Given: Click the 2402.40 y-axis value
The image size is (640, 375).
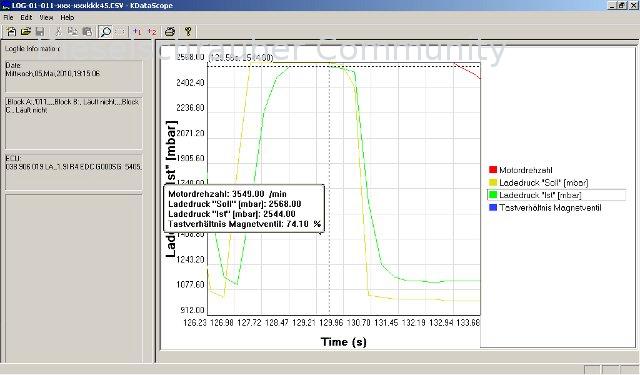Looking at the screenshot, I should [x=190, y=82].
